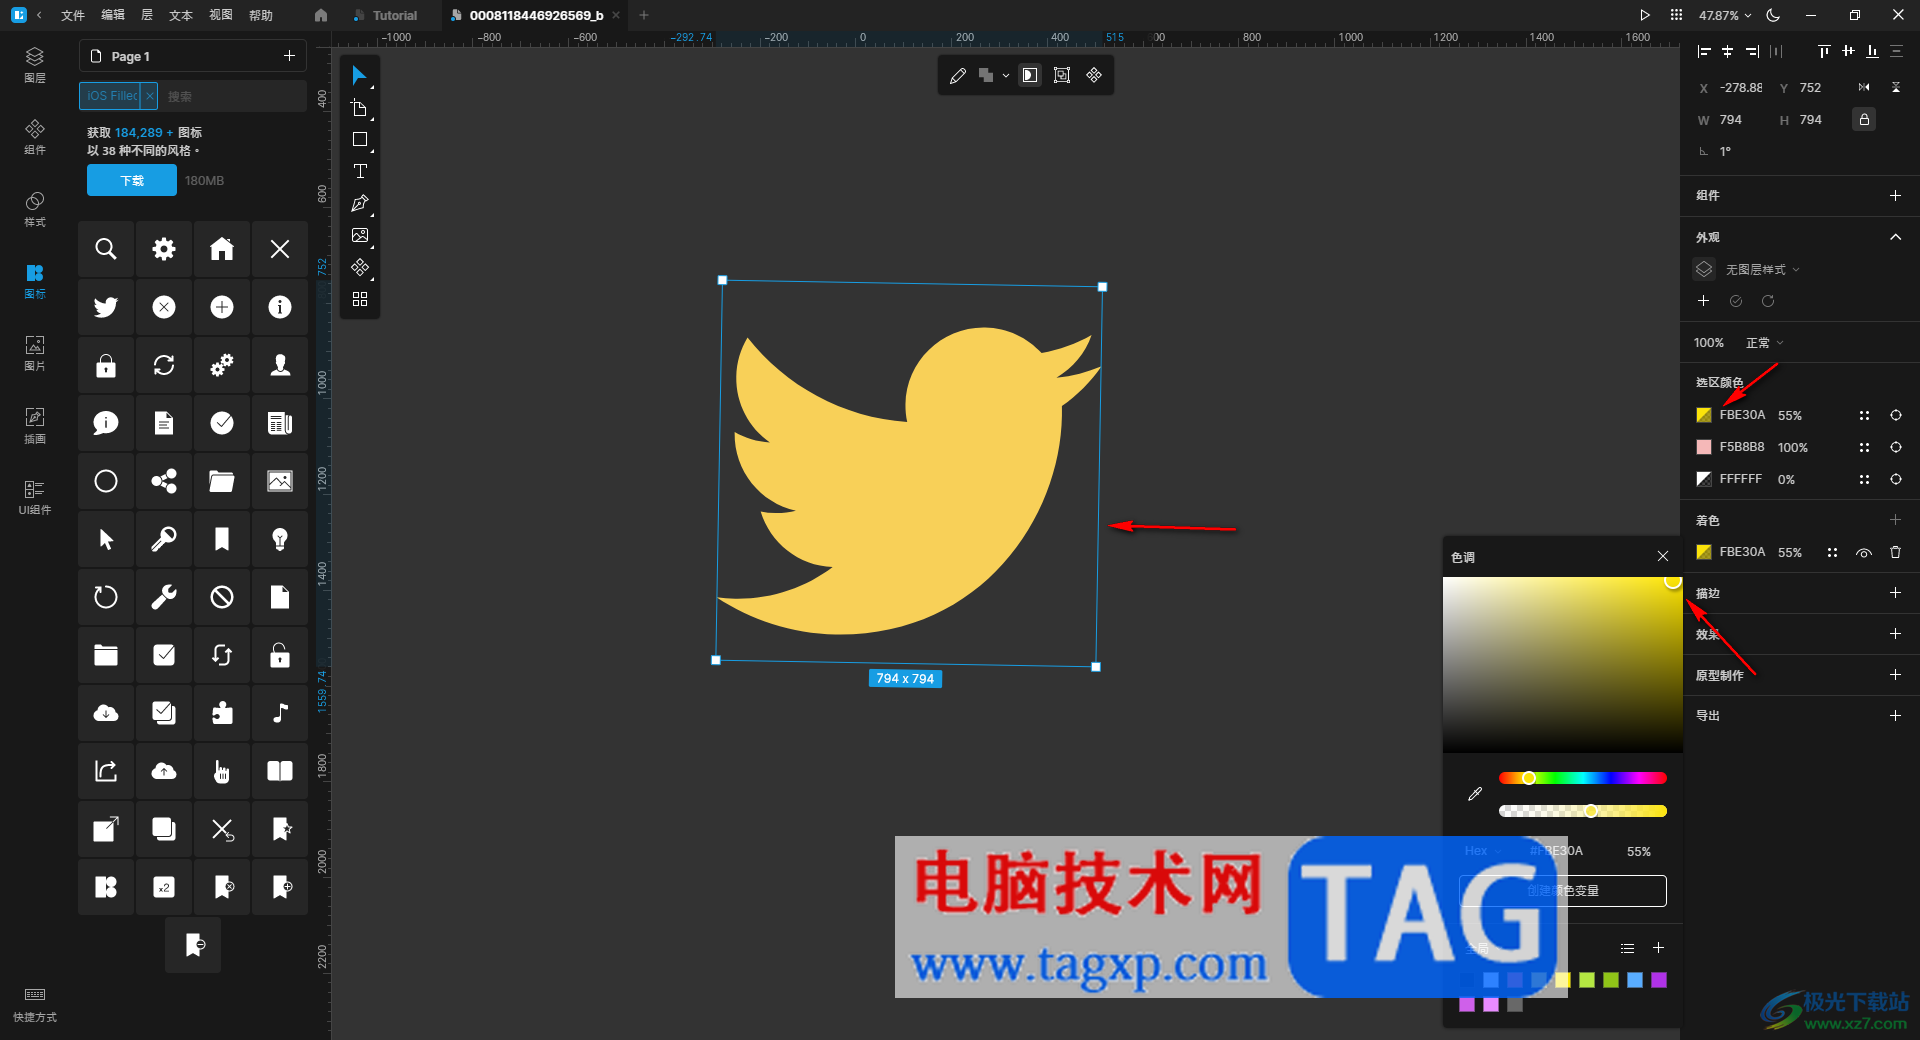Viewport: 1920px width, 1040px height.
Task: Click the edit shape pencil icon
Action: click(x=958, y=75)
